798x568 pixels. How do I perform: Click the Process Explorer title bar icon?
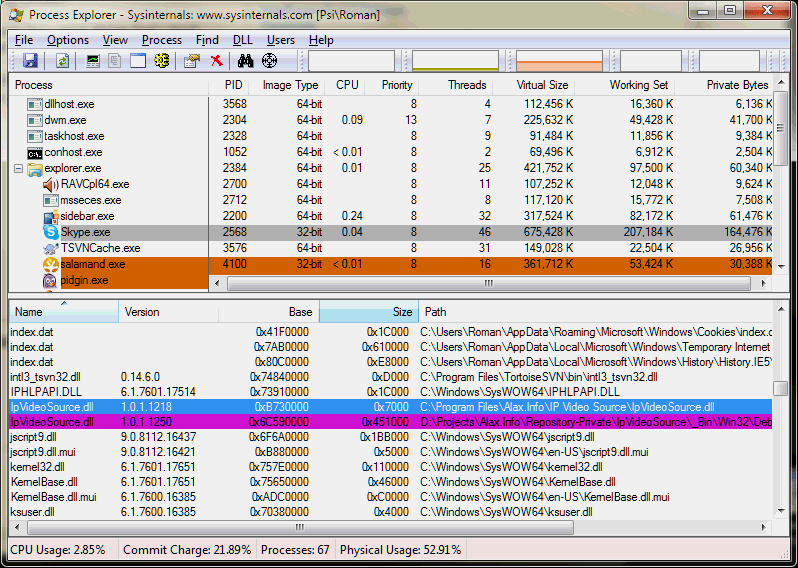16,15
